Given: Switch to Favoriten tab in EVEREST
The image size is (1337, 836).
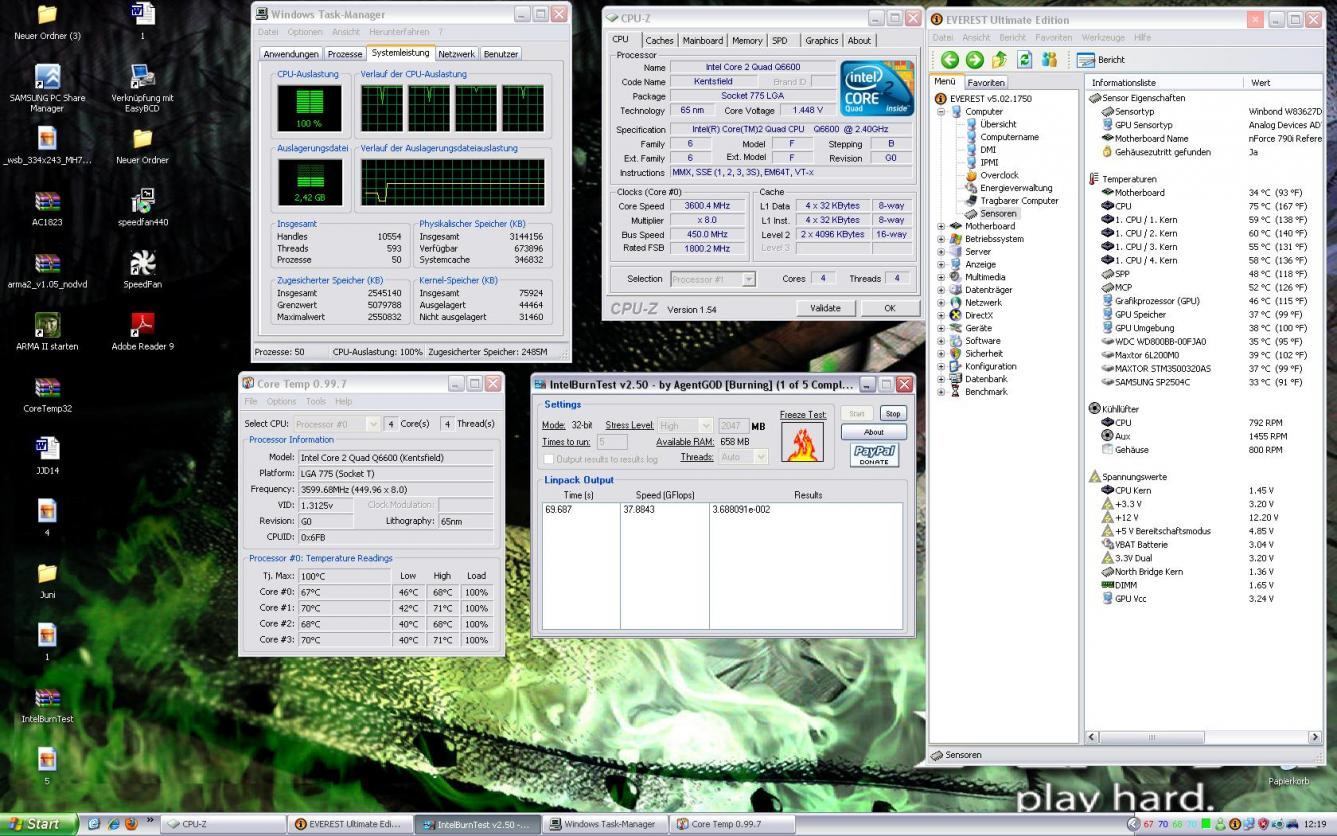Looking at the screenshot, I should pyautogui.click(x=985, y=83).
